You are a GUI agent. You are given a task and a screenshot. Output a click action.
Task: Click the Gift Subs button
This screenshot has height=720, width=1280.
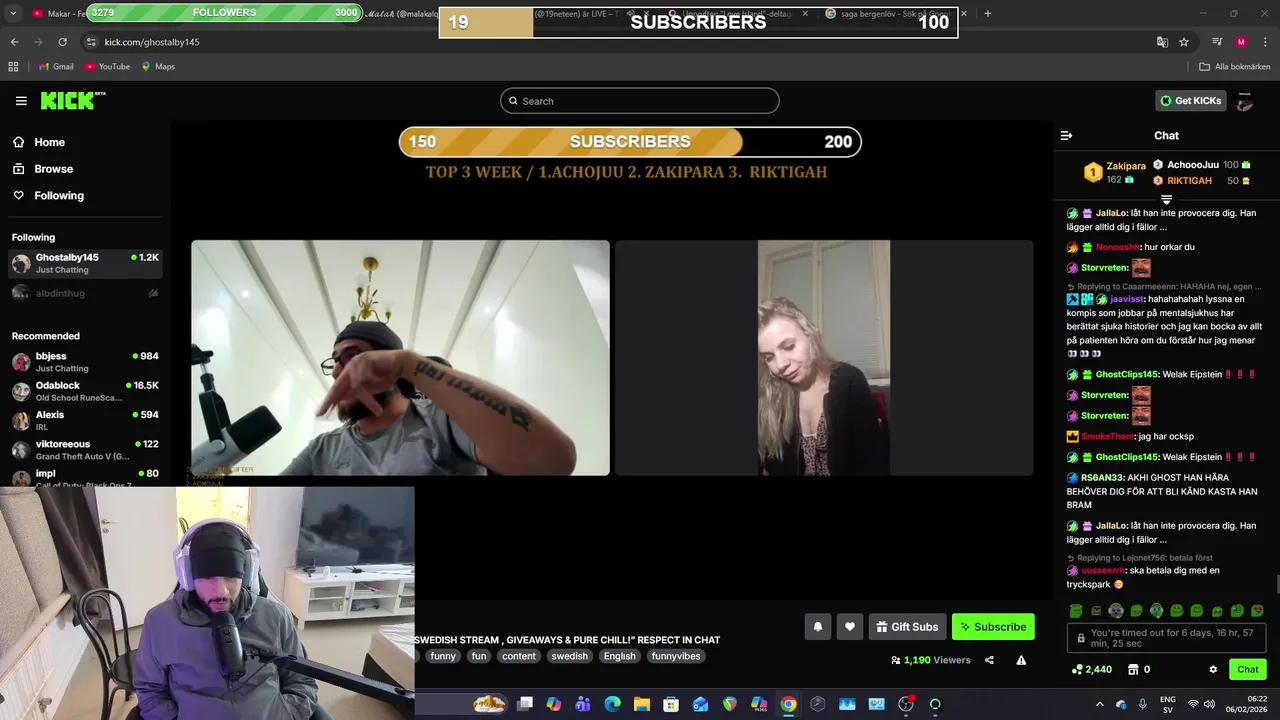[907, 627]
